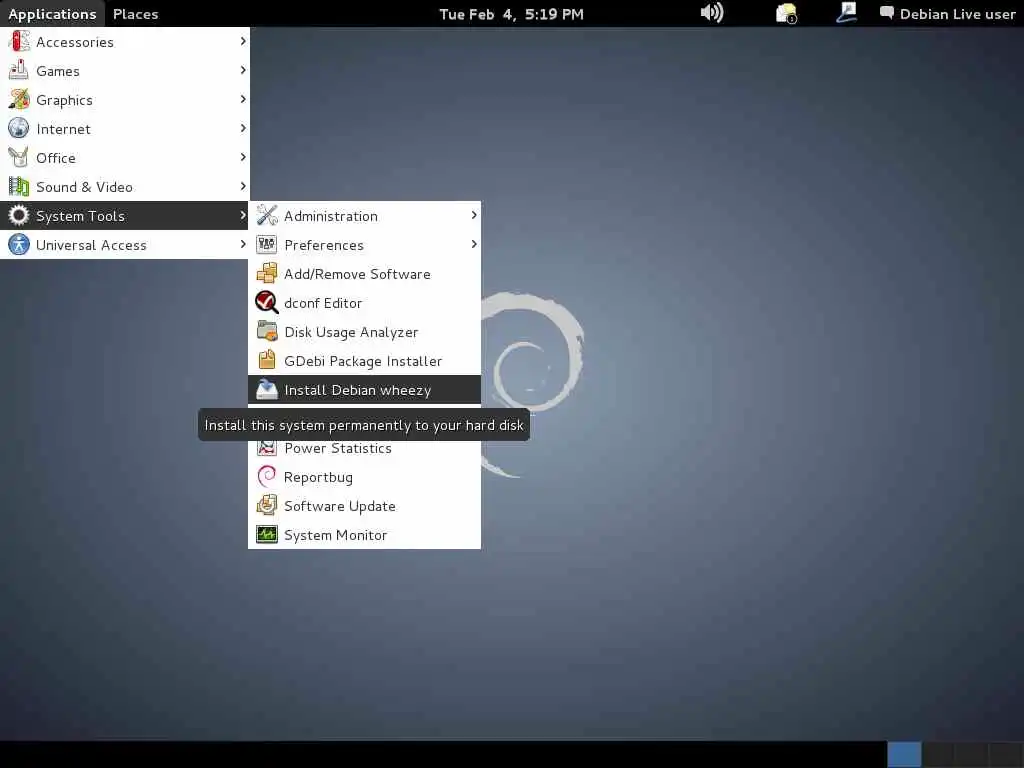Viewport: 1024px width, 768px height.
Task: Select GDebi Package Installer label
Action: 363,361
